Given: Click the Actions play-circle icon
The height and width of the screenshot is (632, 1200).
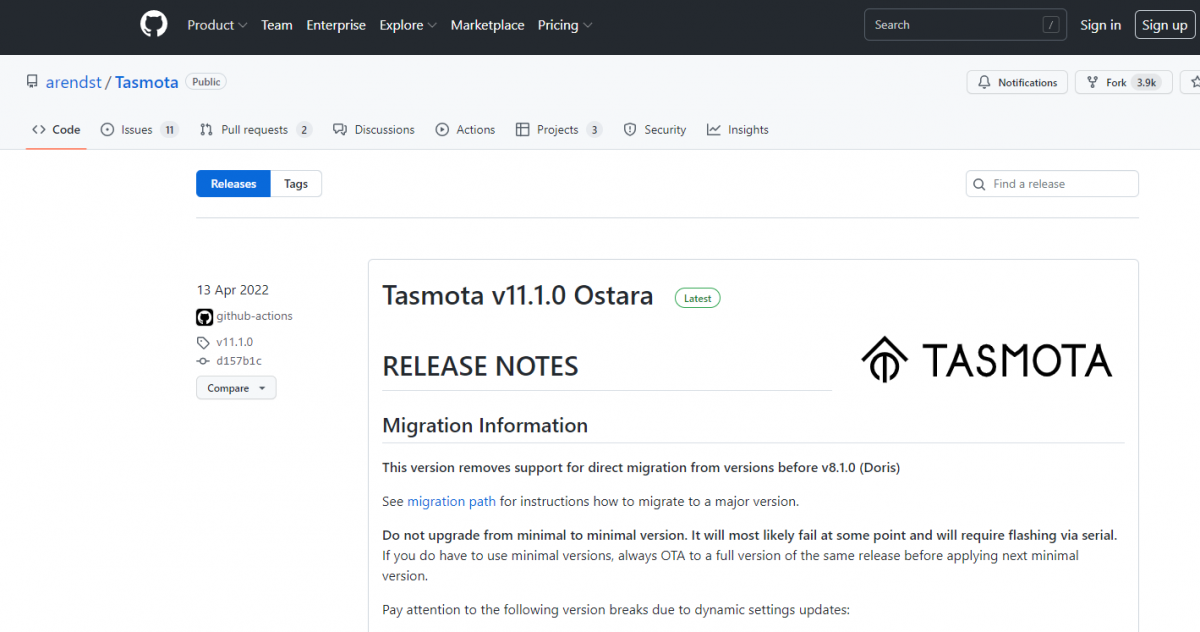Looking at the screenshot, I should (442, 130).
